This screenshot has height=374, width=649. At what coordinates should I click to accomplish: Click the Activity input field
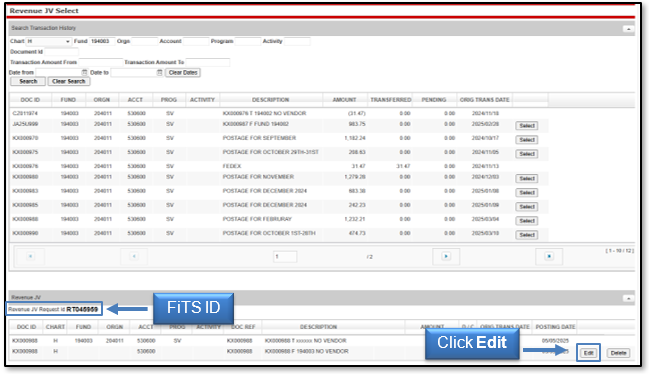click(297, 41)
